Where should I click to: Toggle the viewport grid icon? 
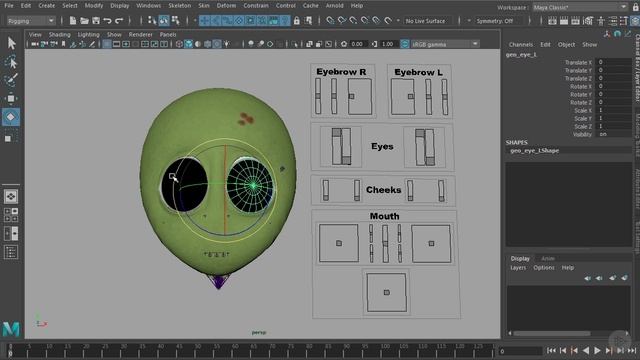[x=107, y=44]
